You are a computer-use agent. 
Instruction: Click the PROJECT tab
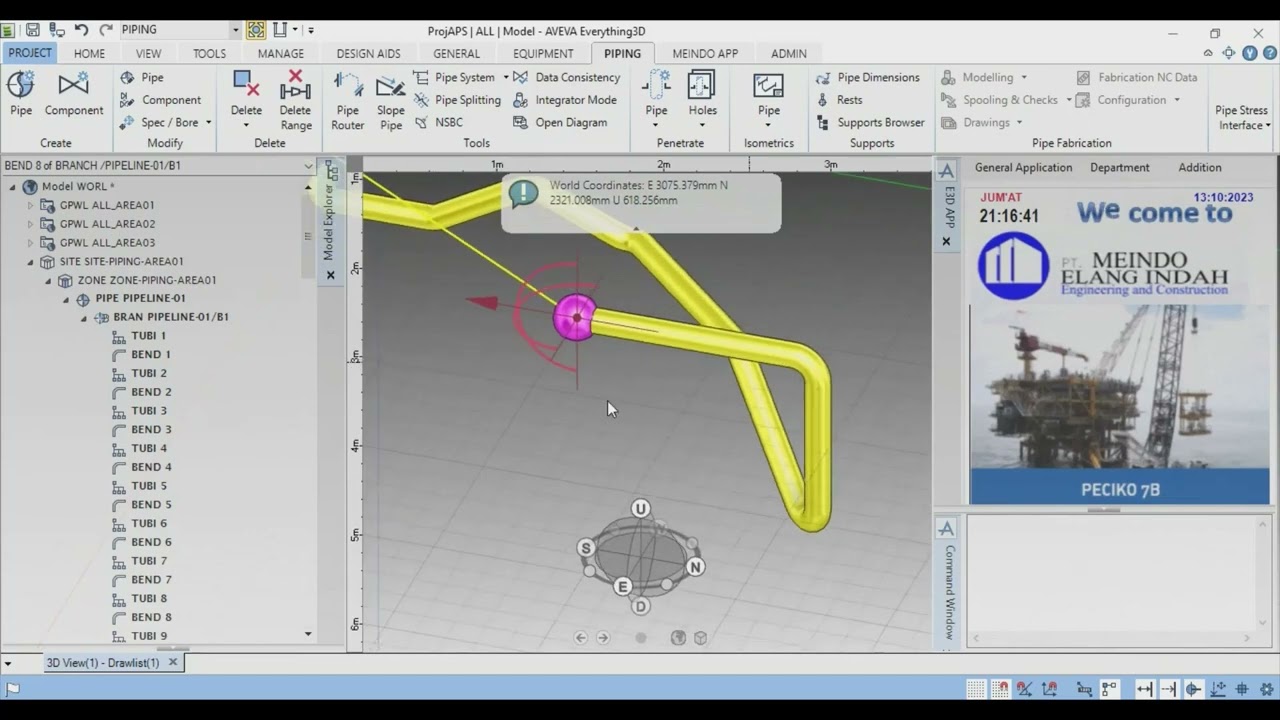30,53
